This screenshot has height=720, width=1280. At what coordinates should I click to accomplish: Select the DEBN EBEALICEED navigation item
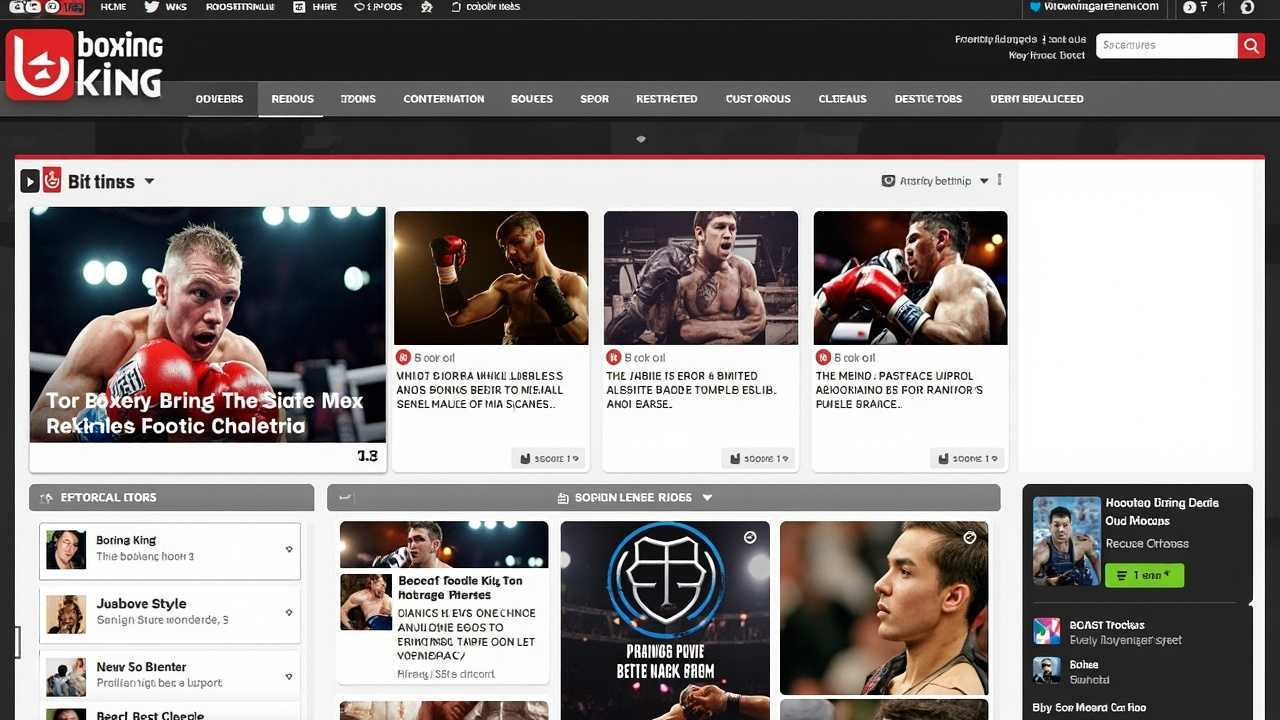point(1037,99)
